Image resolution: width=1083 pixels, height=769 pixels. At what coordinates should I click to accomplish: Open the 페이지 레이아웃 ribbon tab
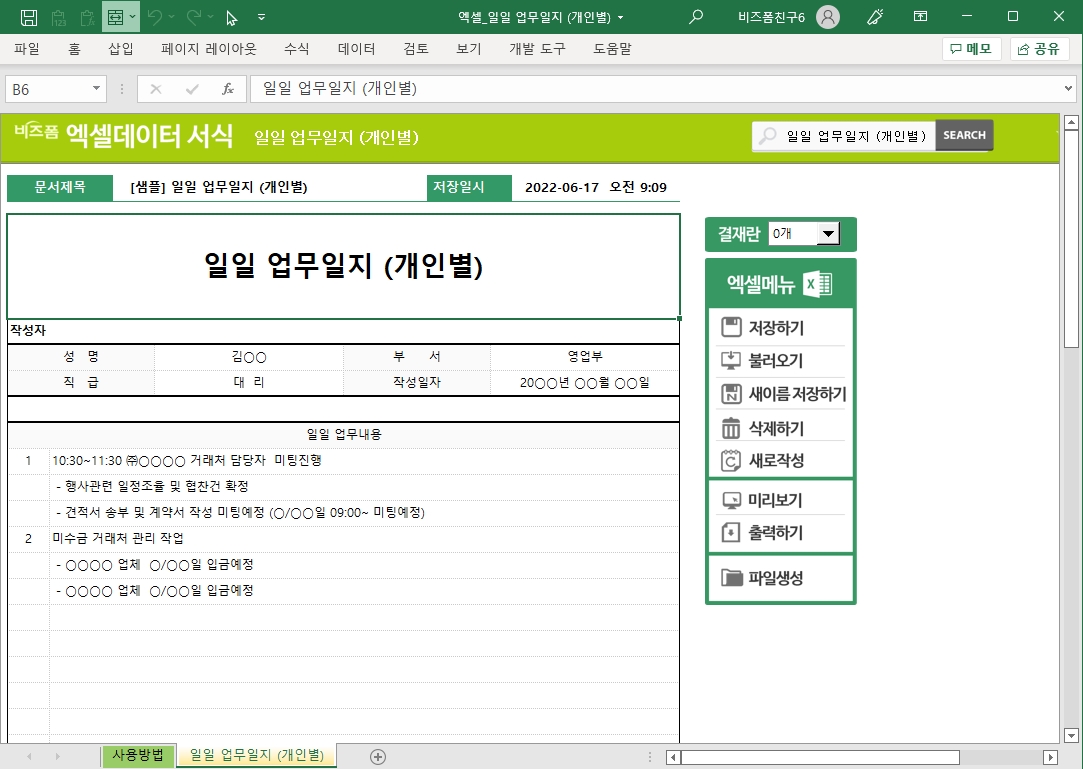click(209, 49)
